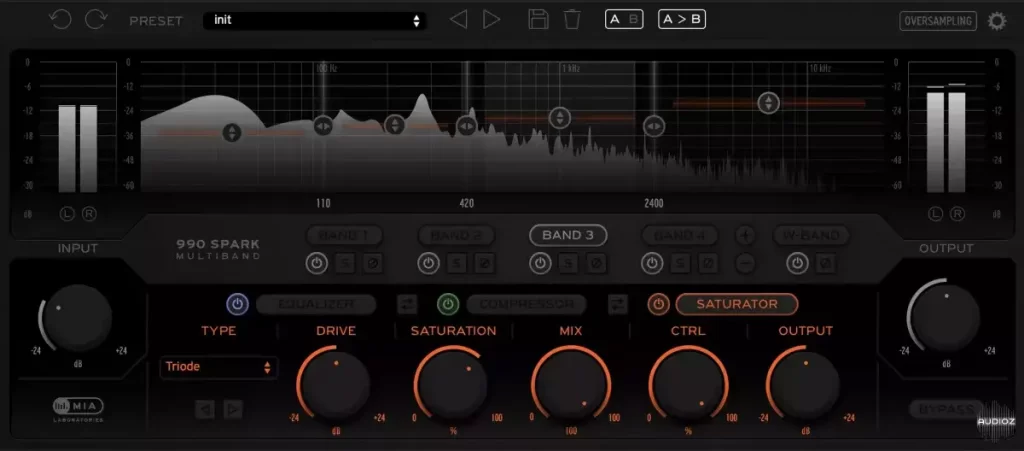Click the Drive knob
This screenshot has height=451, width=1024.
(x=336, y=386)
